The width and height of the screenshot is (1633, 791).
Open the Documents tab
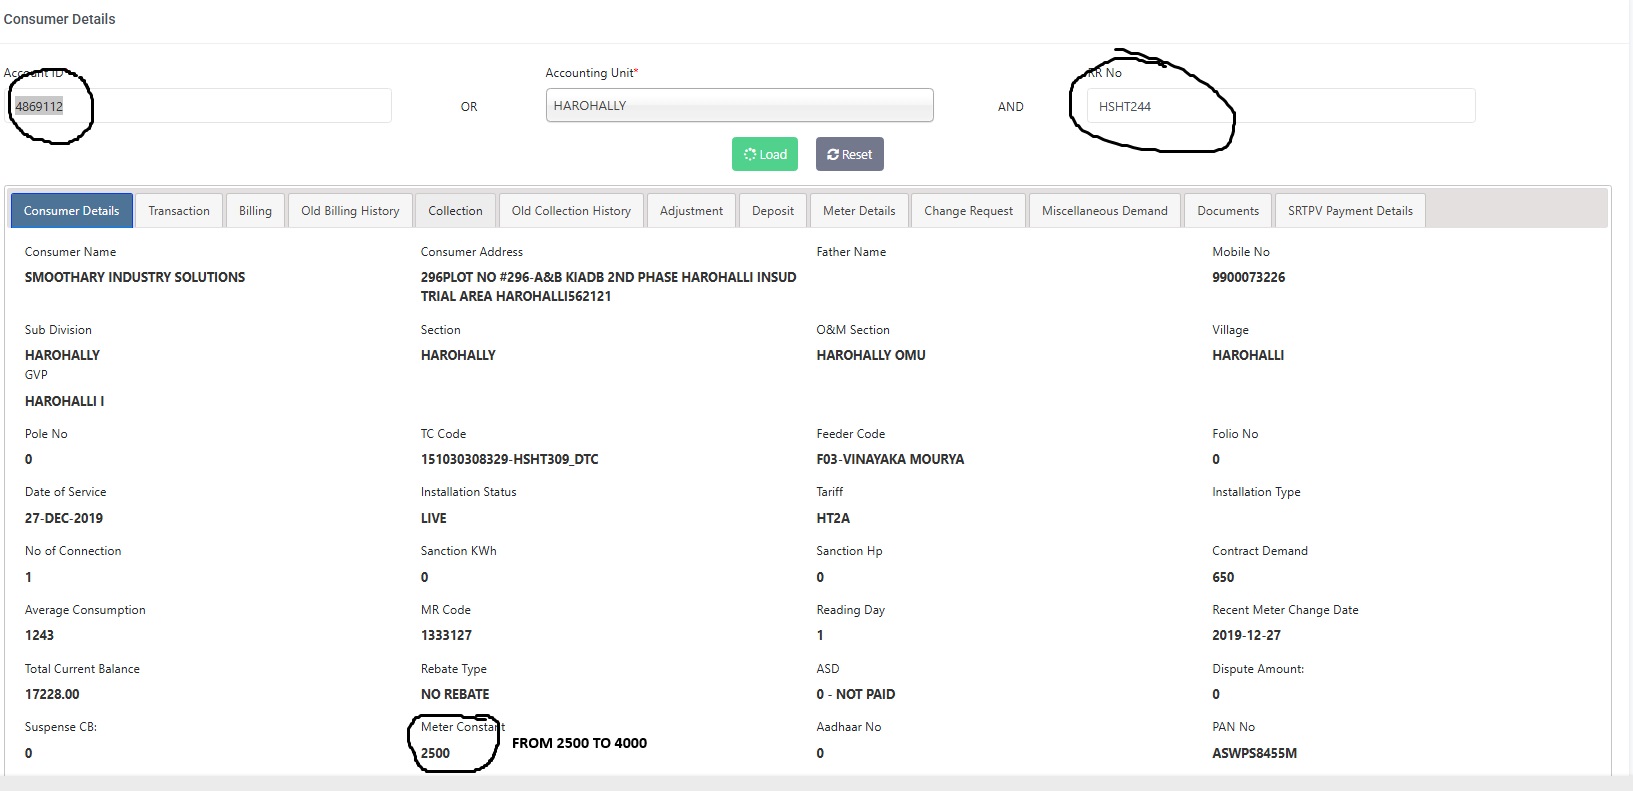click(x=1228, y=211)
